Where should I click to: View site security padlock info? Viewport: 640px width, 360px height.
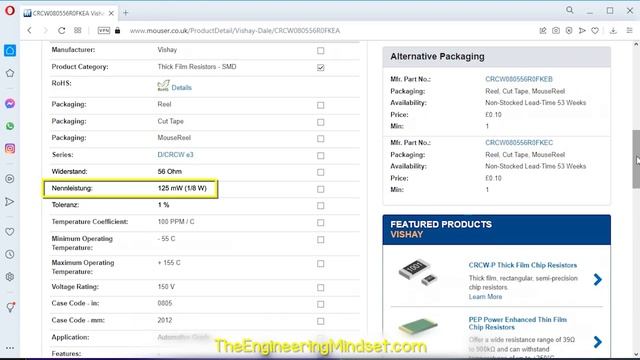(118, 31)
